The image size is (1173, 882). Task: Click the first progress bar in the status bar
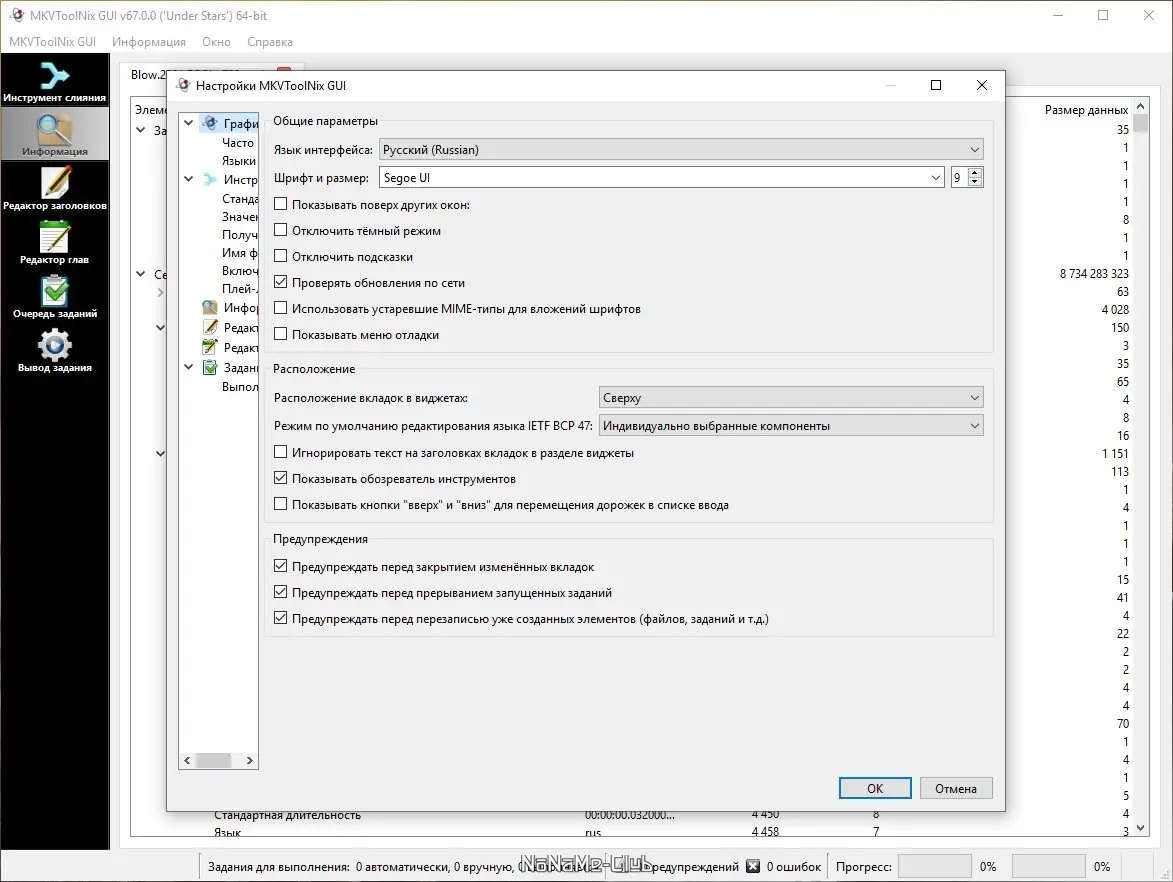point(934,866)
